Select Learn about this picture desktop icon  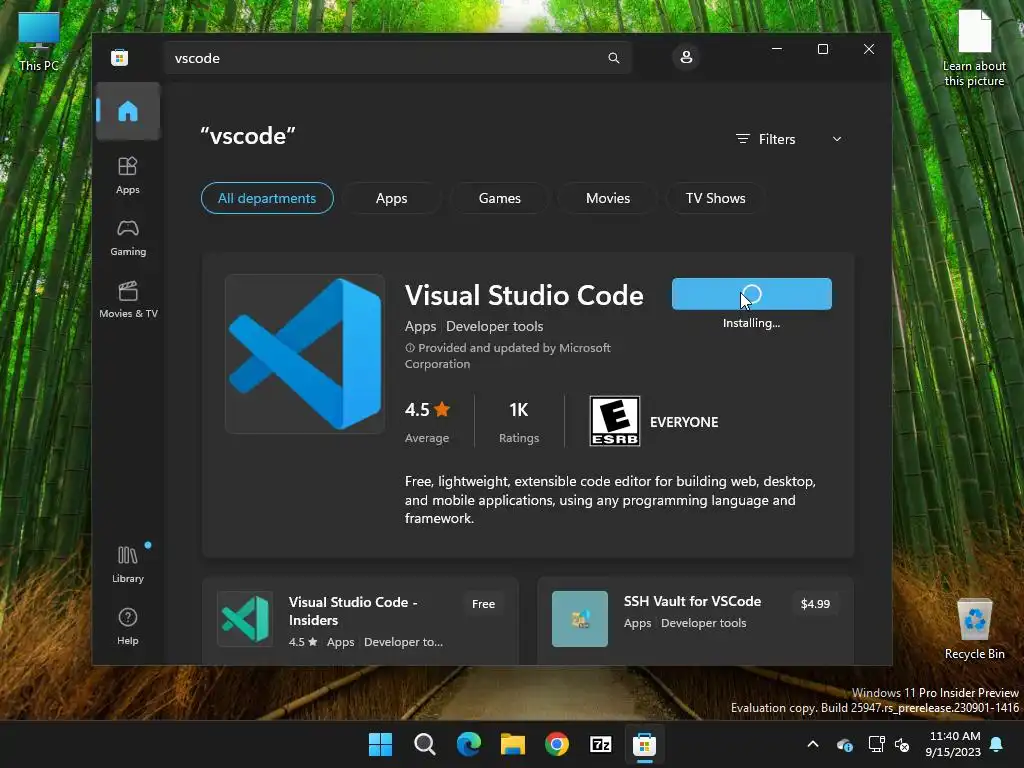(974, 48)
